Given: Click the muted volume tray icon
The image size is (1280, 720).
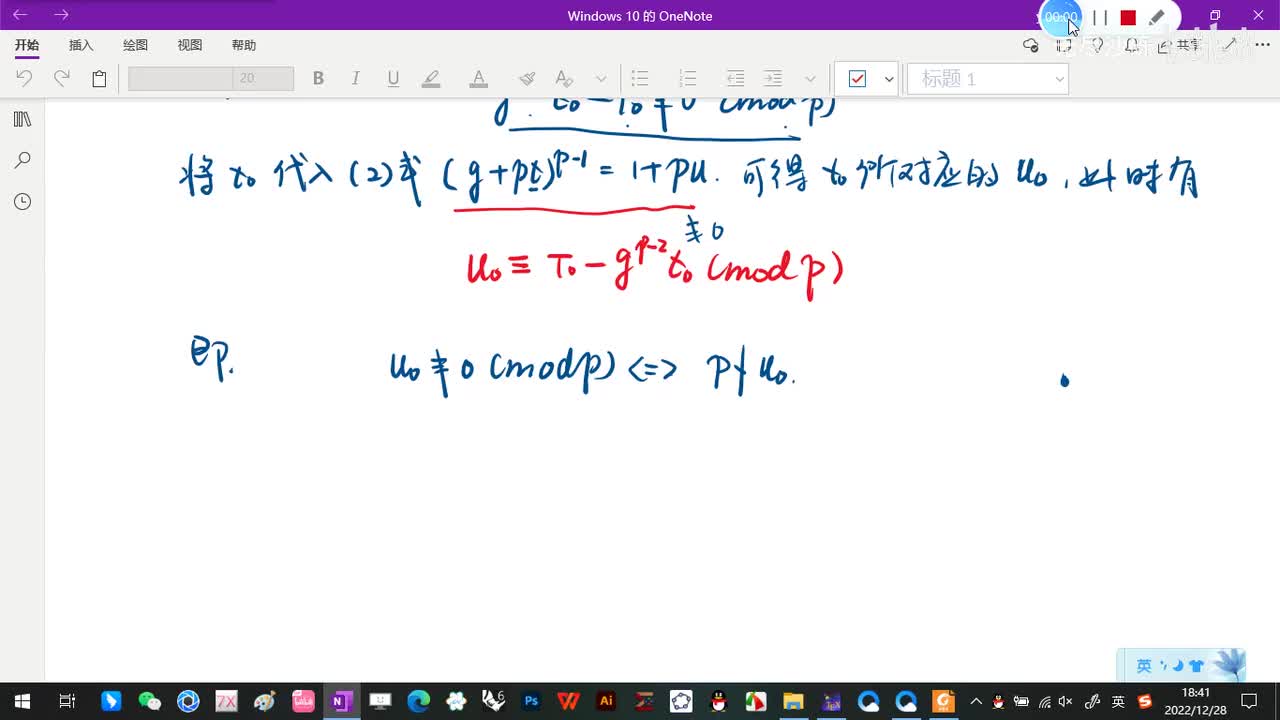Looking at the screenshot, I should pyautogui.click(x=1066, y=701).
